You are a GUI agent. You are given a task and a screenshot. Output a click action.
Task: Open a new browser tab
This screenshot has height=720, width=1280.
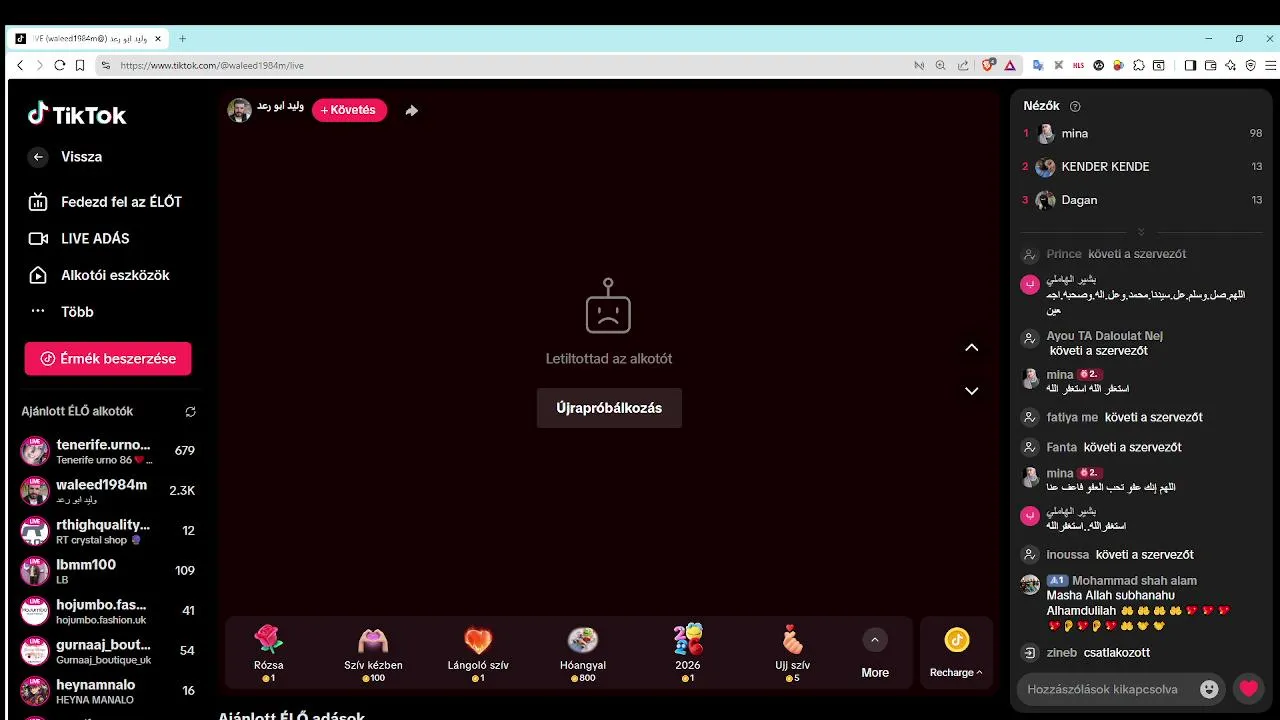point(182,39)
